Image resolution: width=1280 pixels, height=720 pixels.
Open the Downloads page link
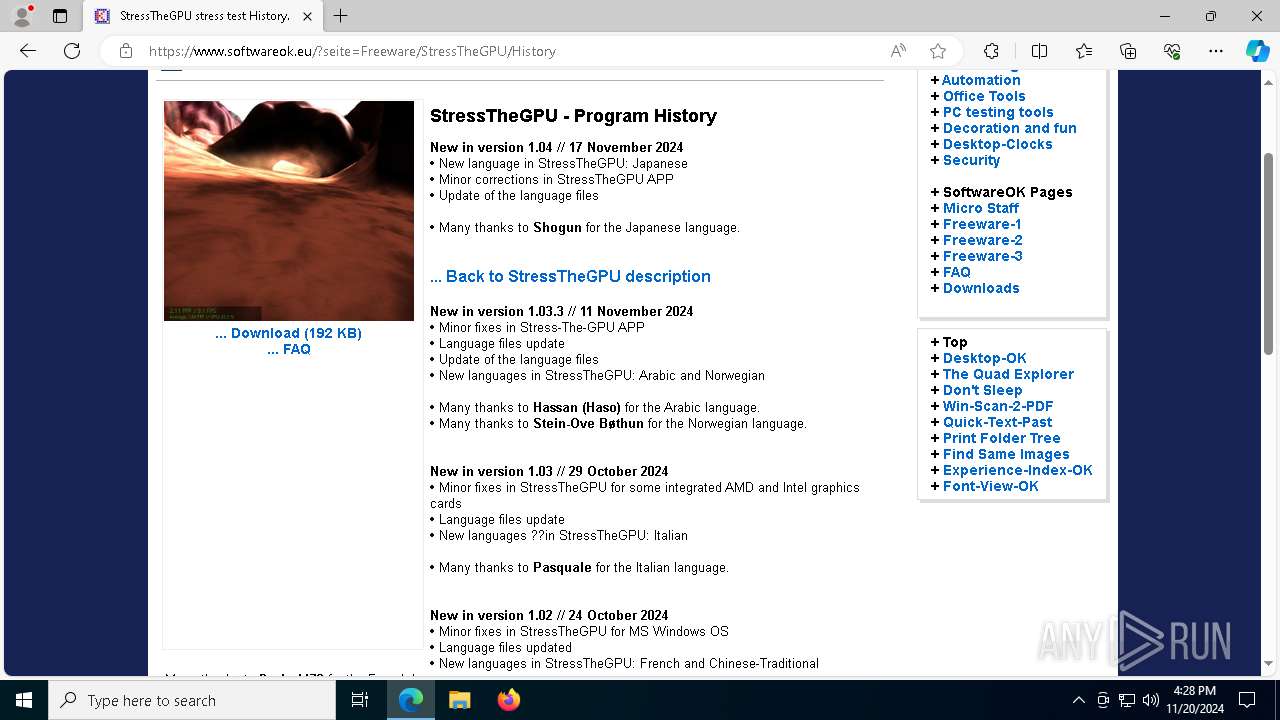pos(981,288)
